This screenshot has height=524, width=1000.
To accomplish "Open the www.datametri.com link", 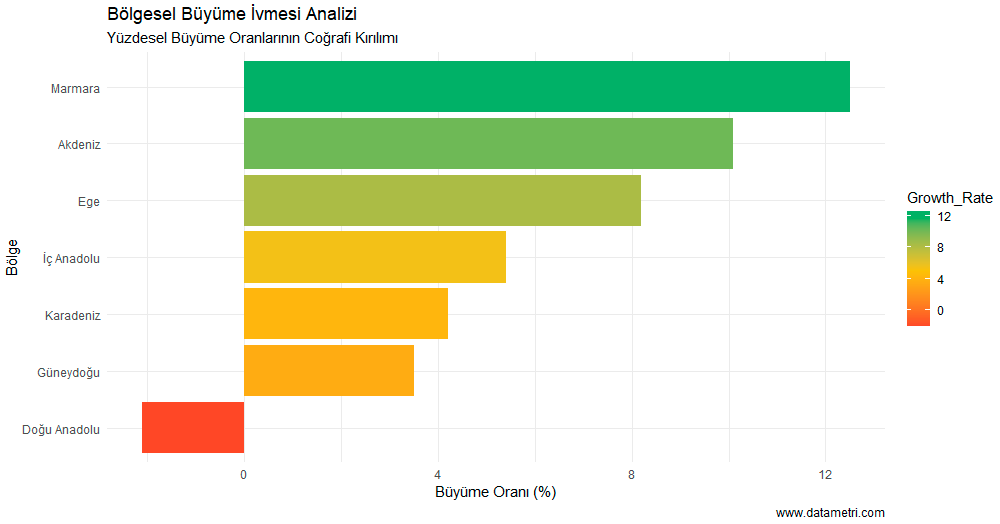I will [x=830, y=513].
